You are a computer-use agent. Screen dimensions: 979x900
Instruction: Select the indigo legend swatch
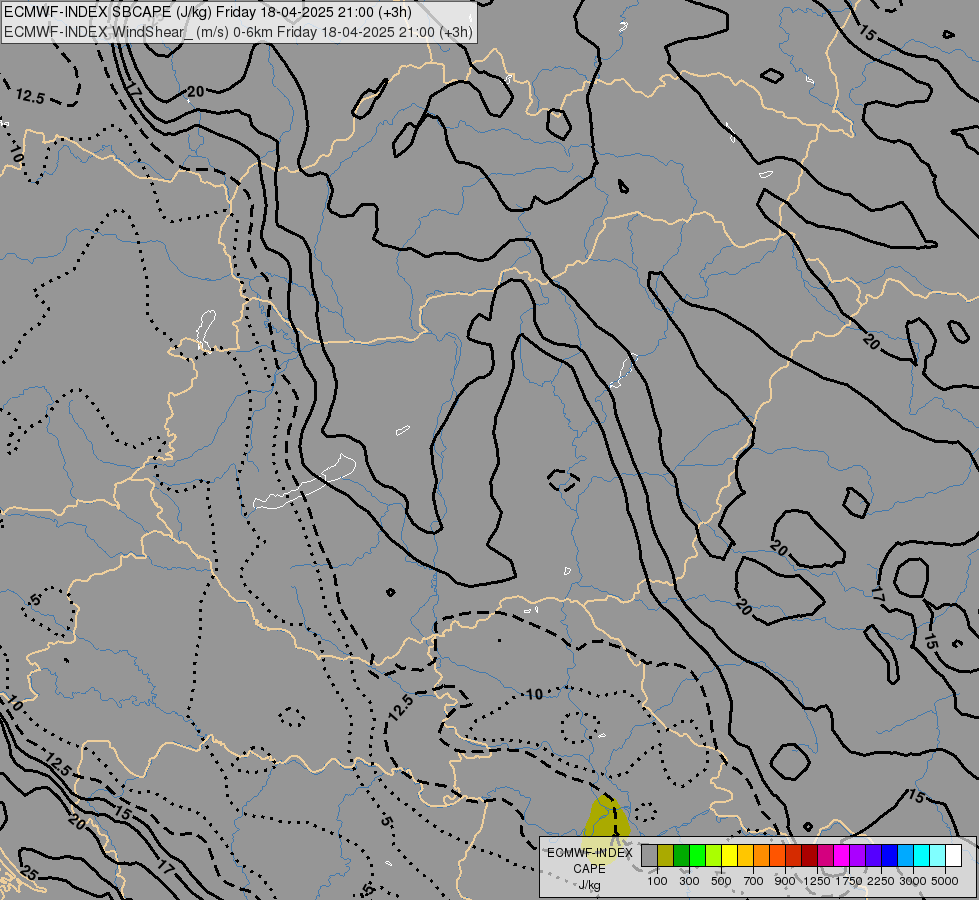[873, 856]
